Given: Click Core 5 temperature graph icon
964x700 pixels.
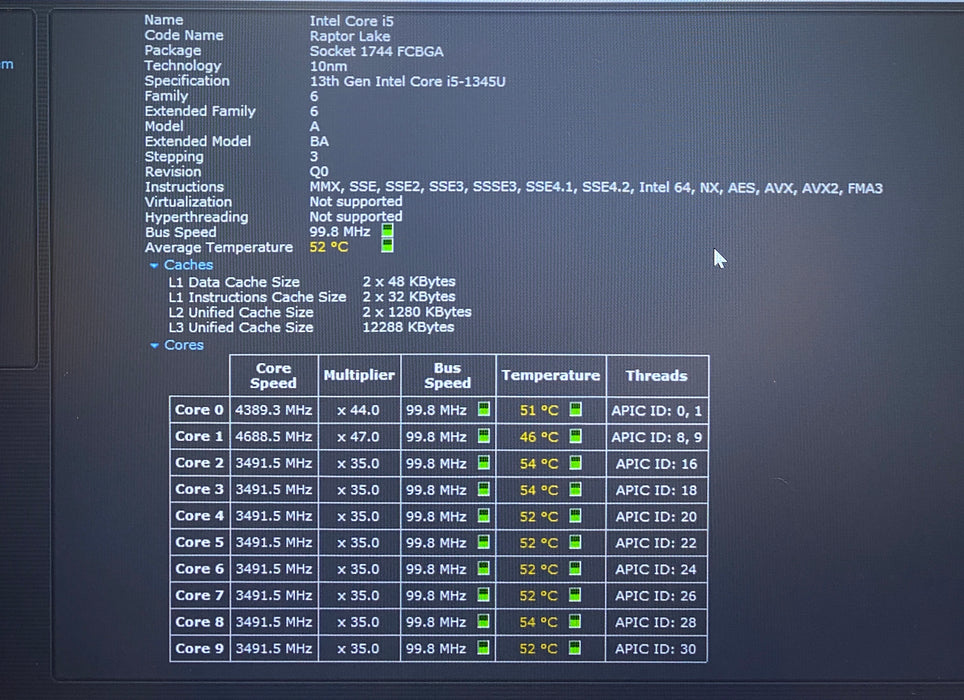Looking at the screenshot, I should coord(575,542).
